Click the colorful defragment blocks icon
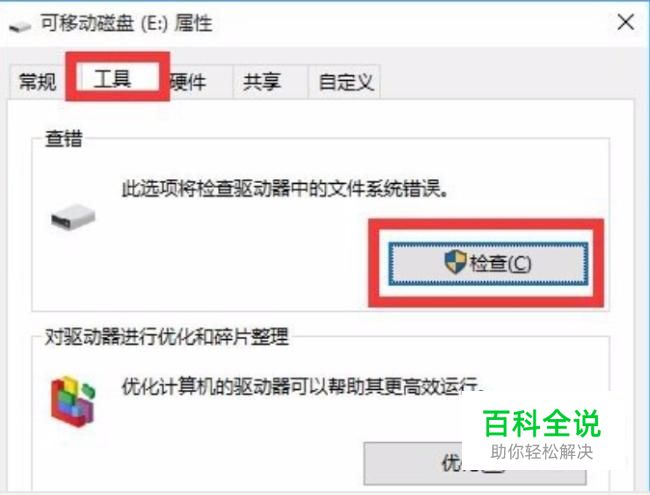The width and height of the screenshot is (650, 495). pyautogui.click(x=73, y=401)
